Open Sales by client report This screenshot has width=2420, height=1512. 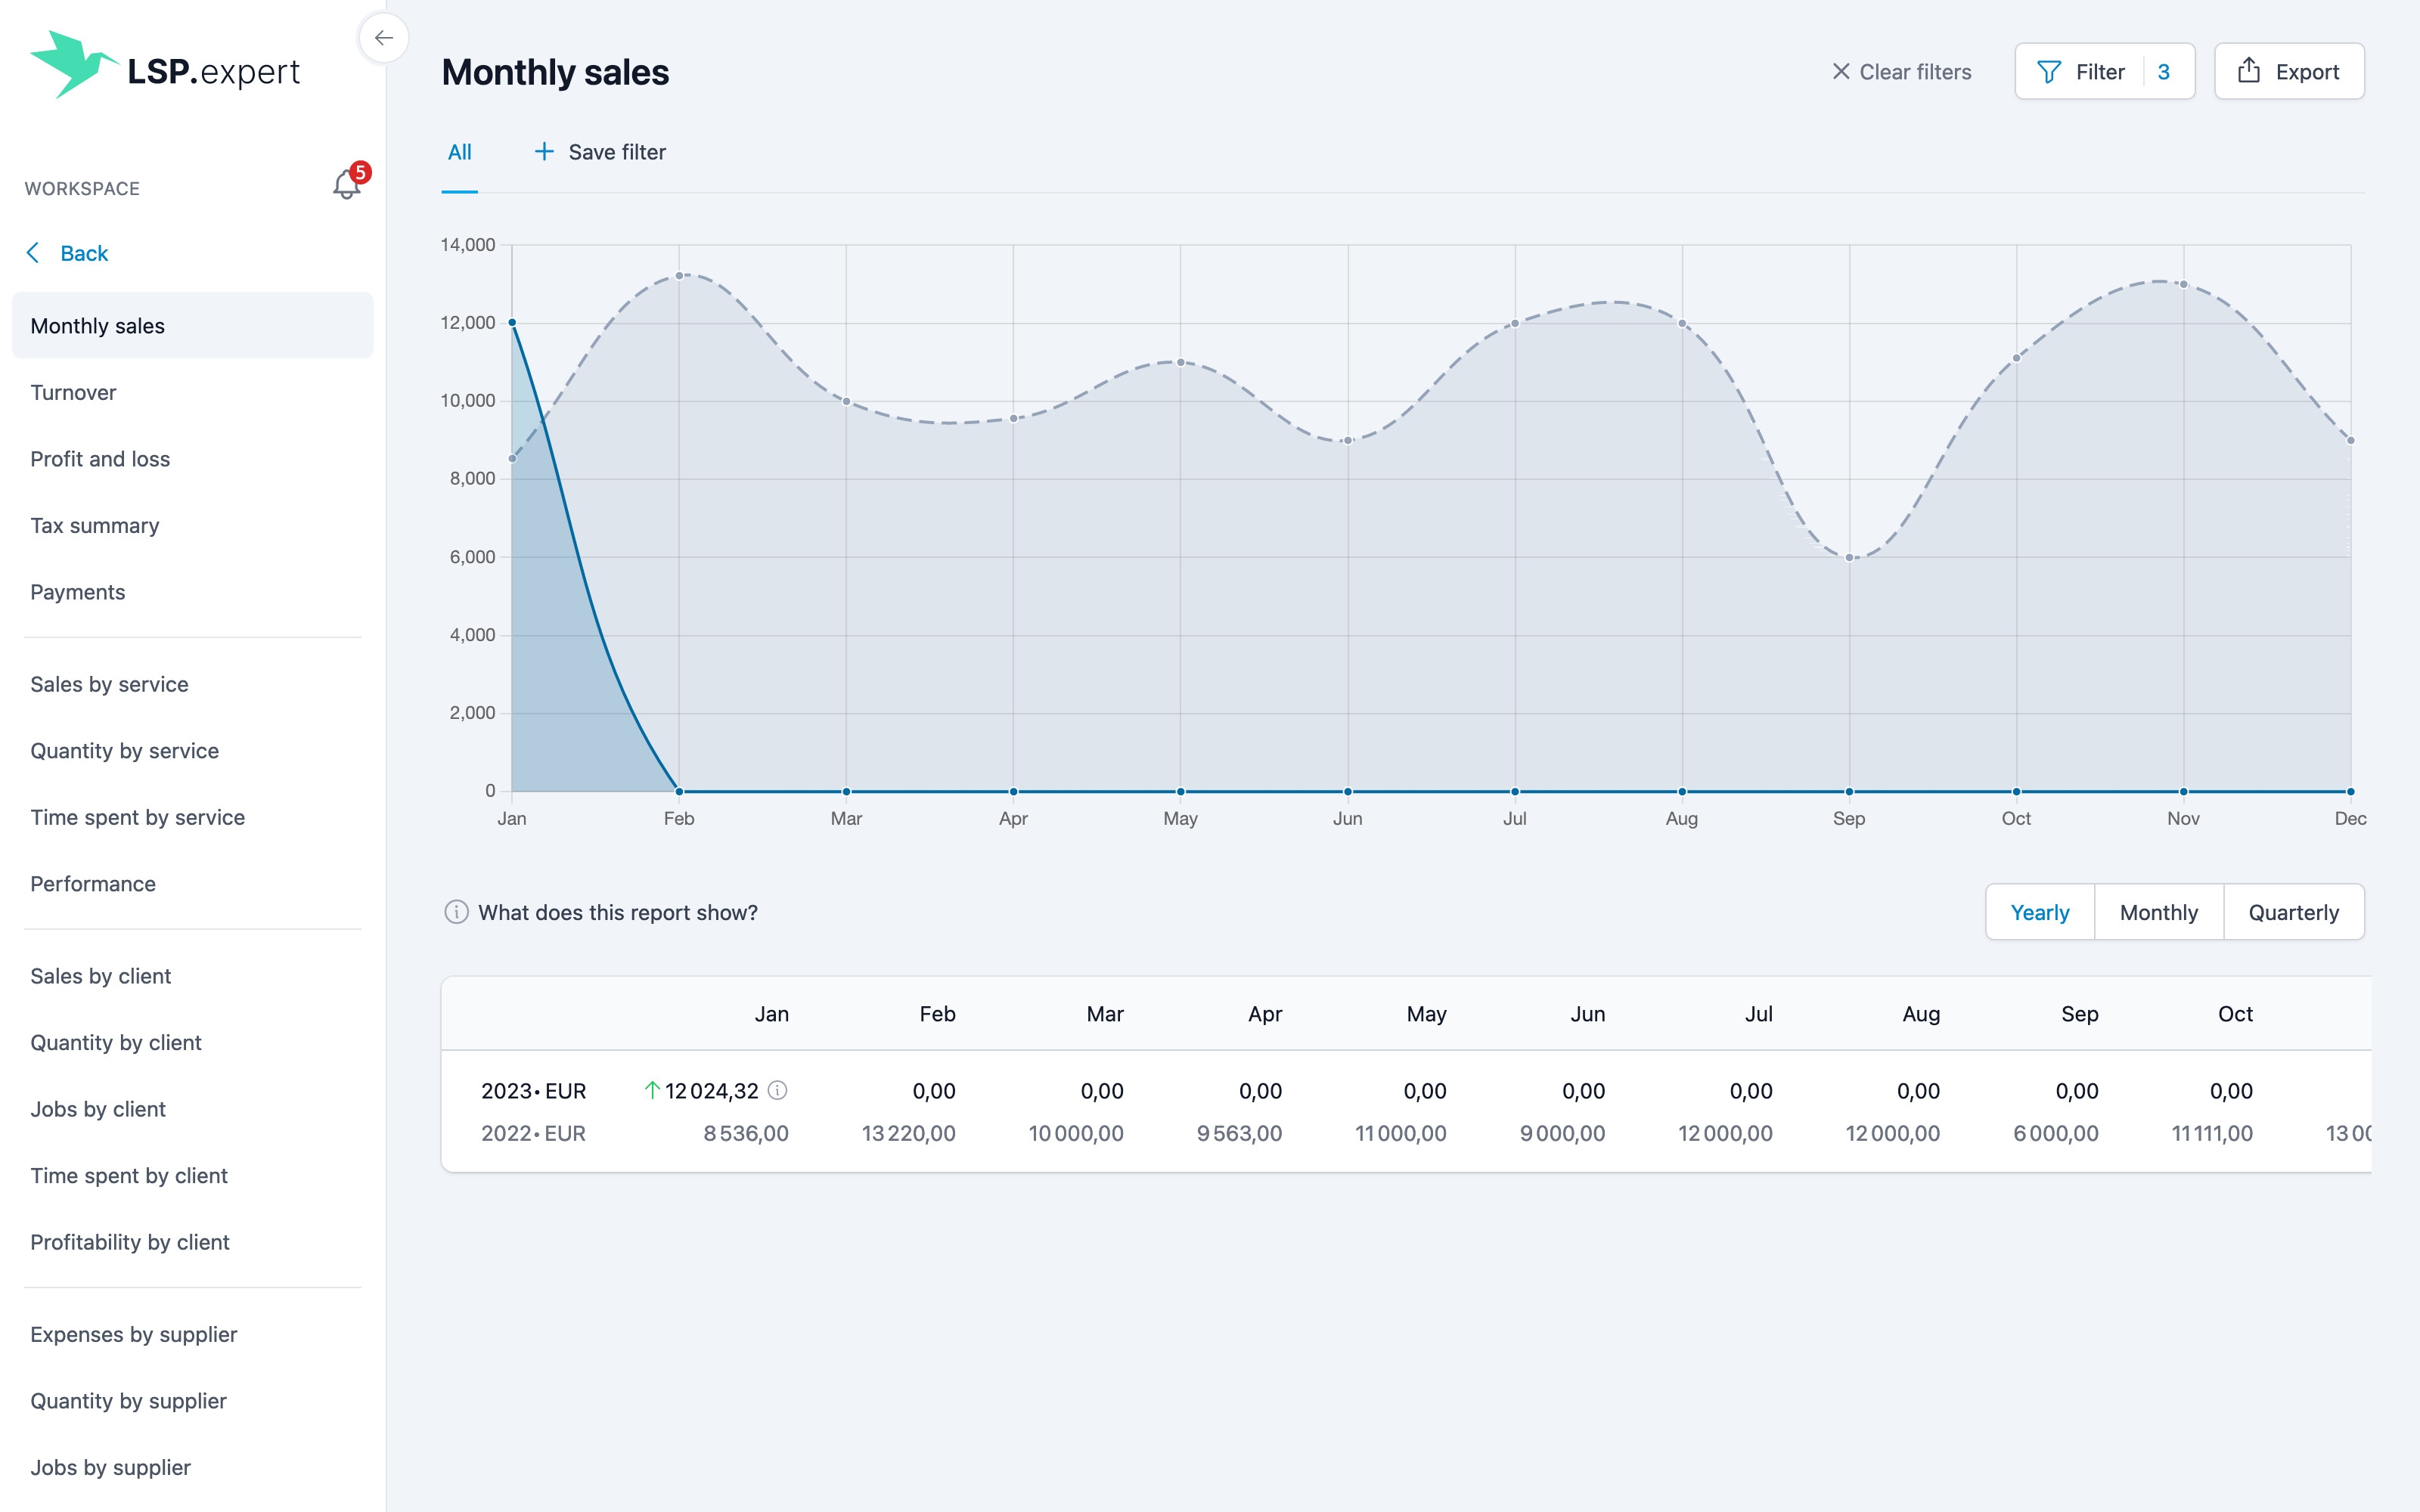pos(100,976)
